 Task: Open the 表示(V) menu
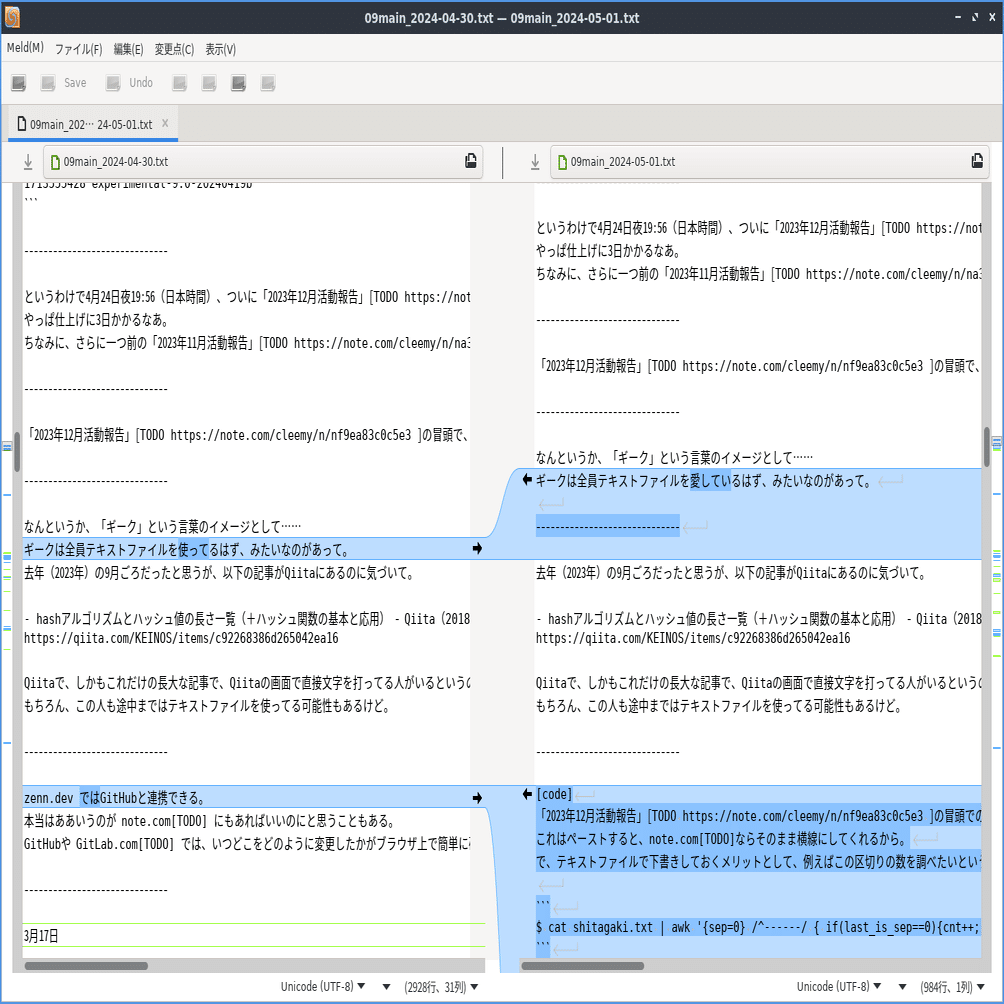point(220,49)
